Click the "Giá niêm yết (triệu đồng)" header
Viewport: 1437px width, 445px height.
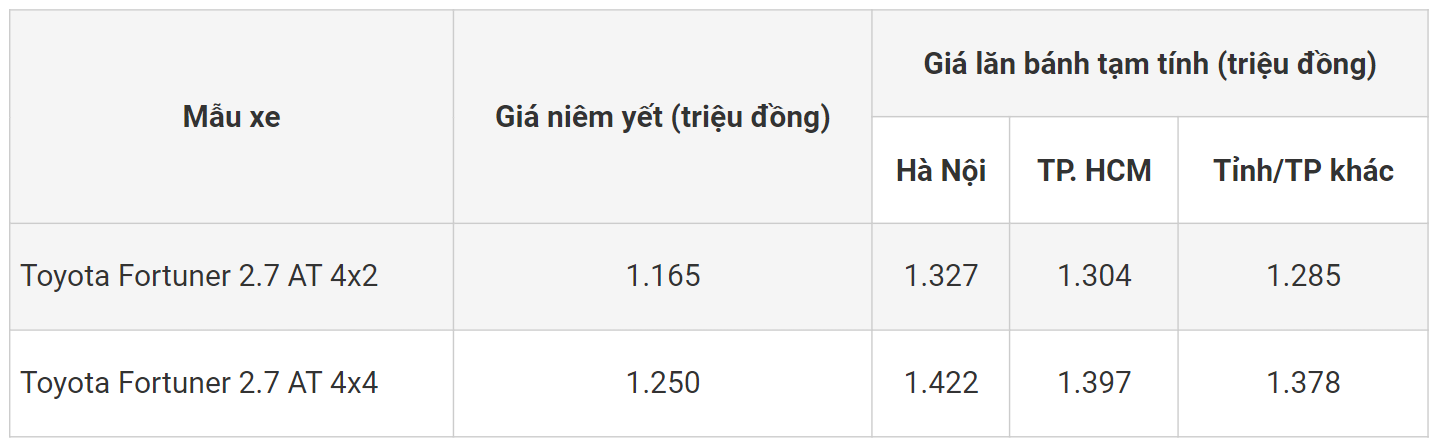[663, 117]
